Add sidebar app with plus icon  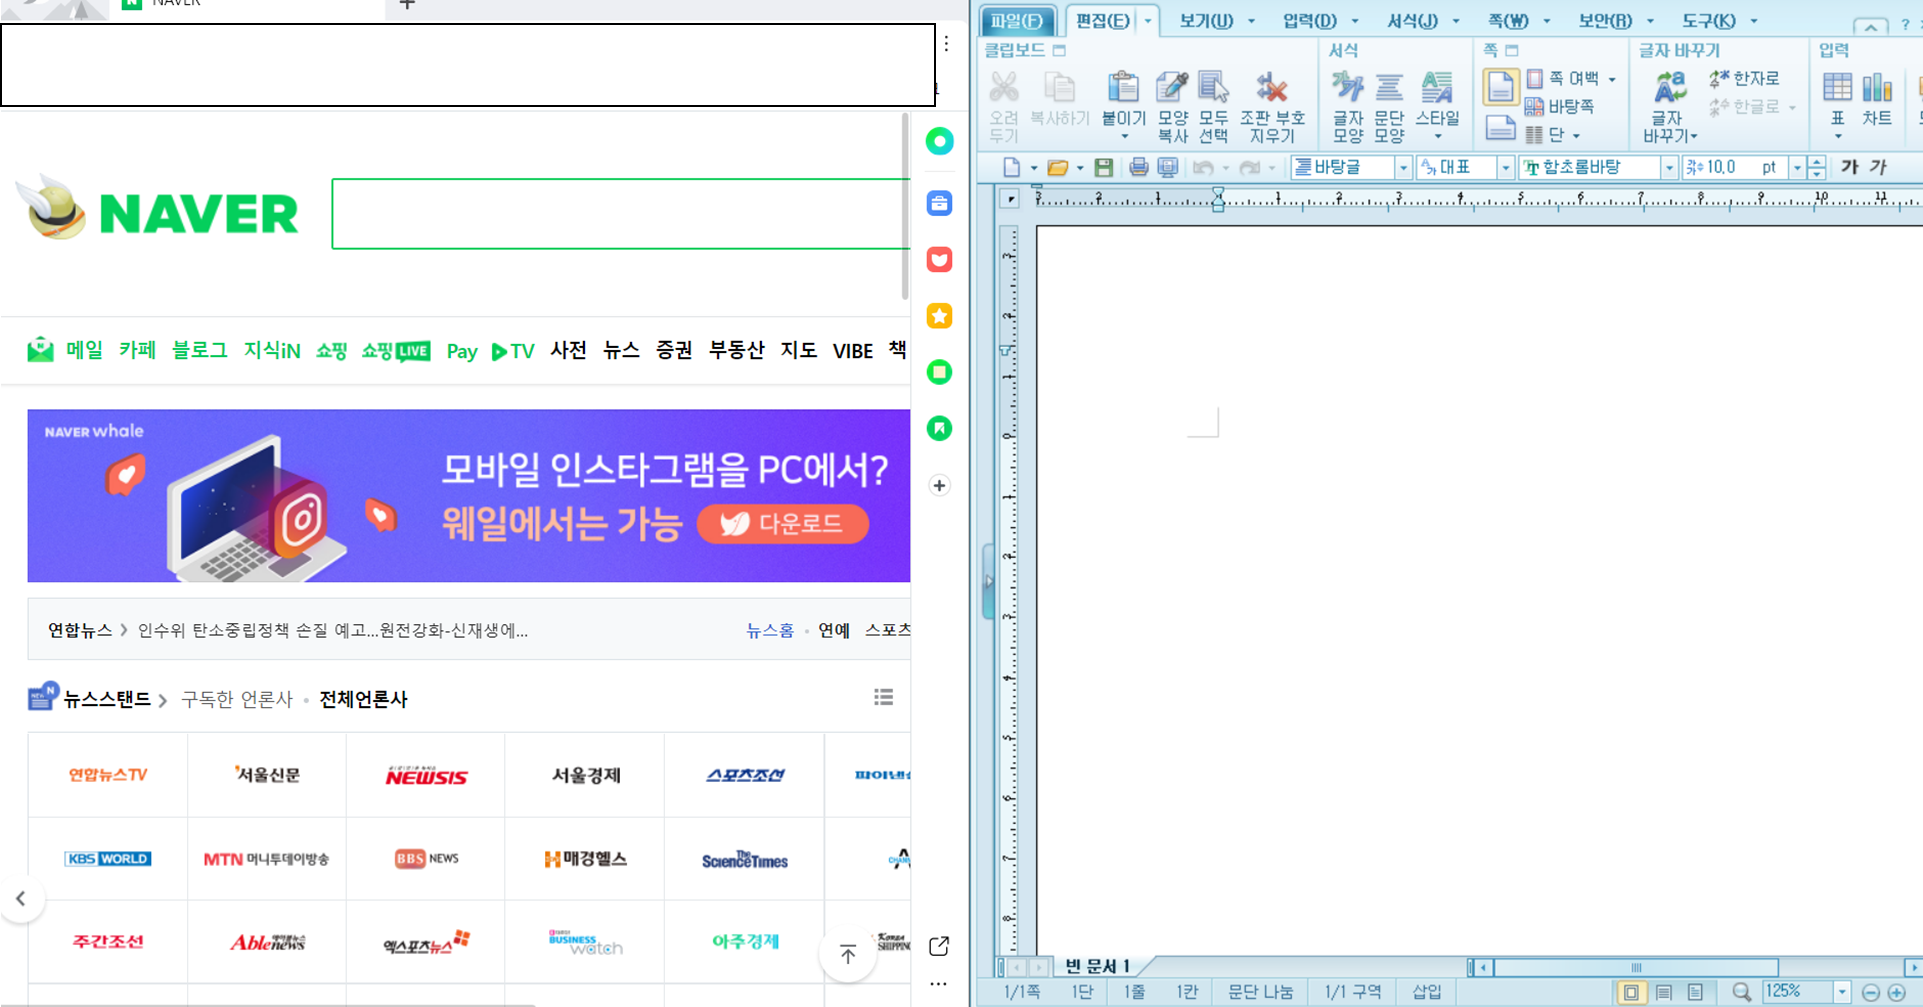point(939,486)
